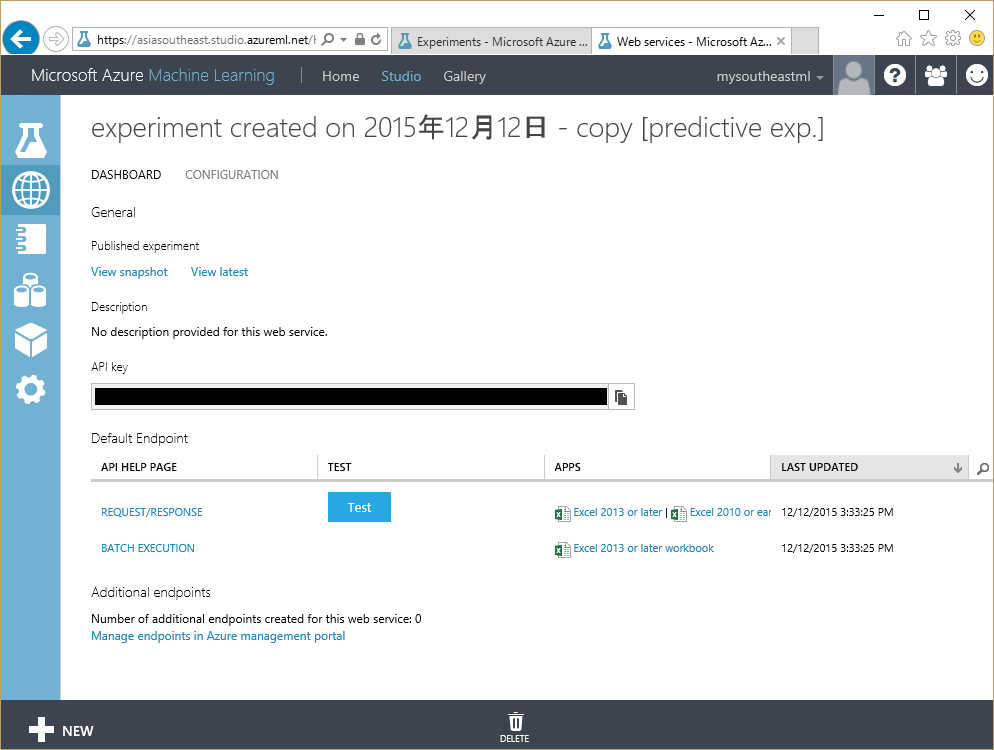
Task: Select the Web Services globe icon
Action: pyautogui.click(x=30, y=190)
